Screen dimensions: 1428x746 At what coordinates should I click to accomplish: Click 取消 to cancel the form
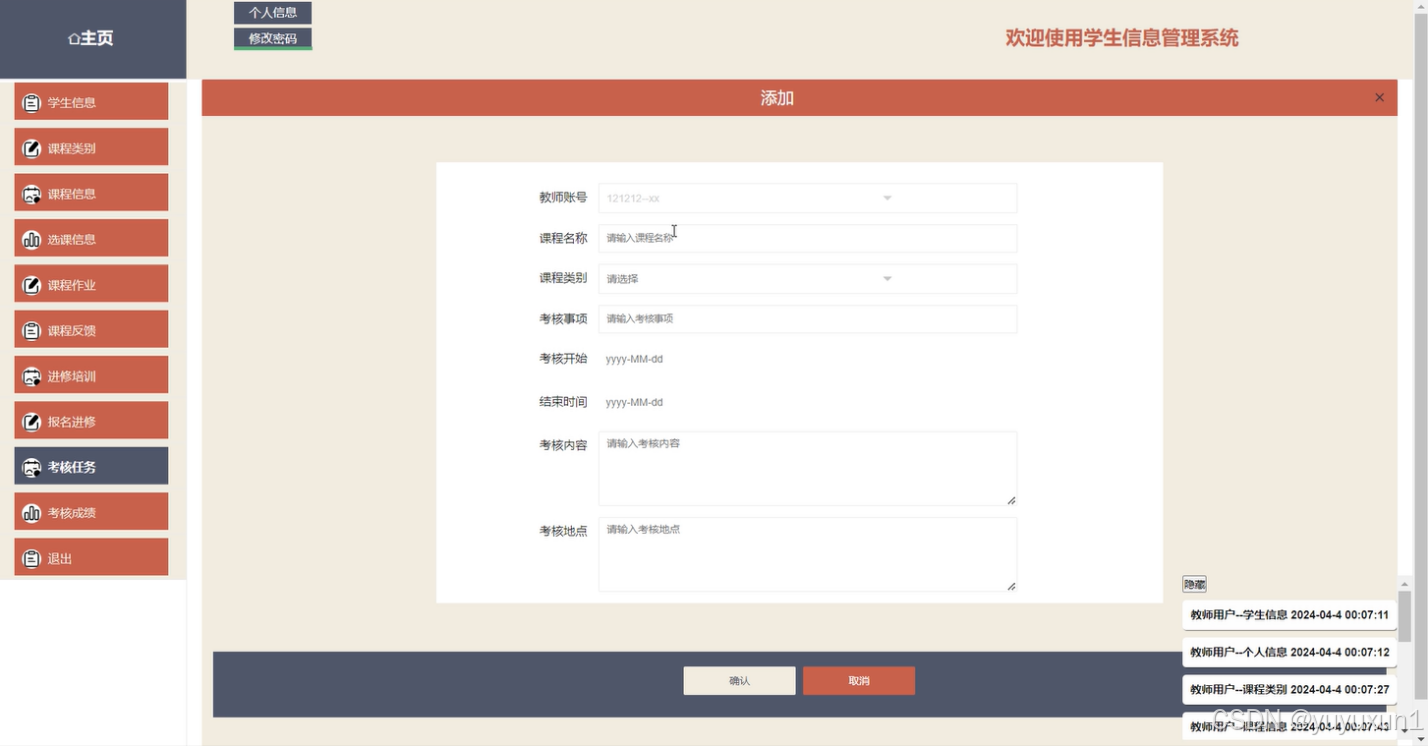(858, 680)
